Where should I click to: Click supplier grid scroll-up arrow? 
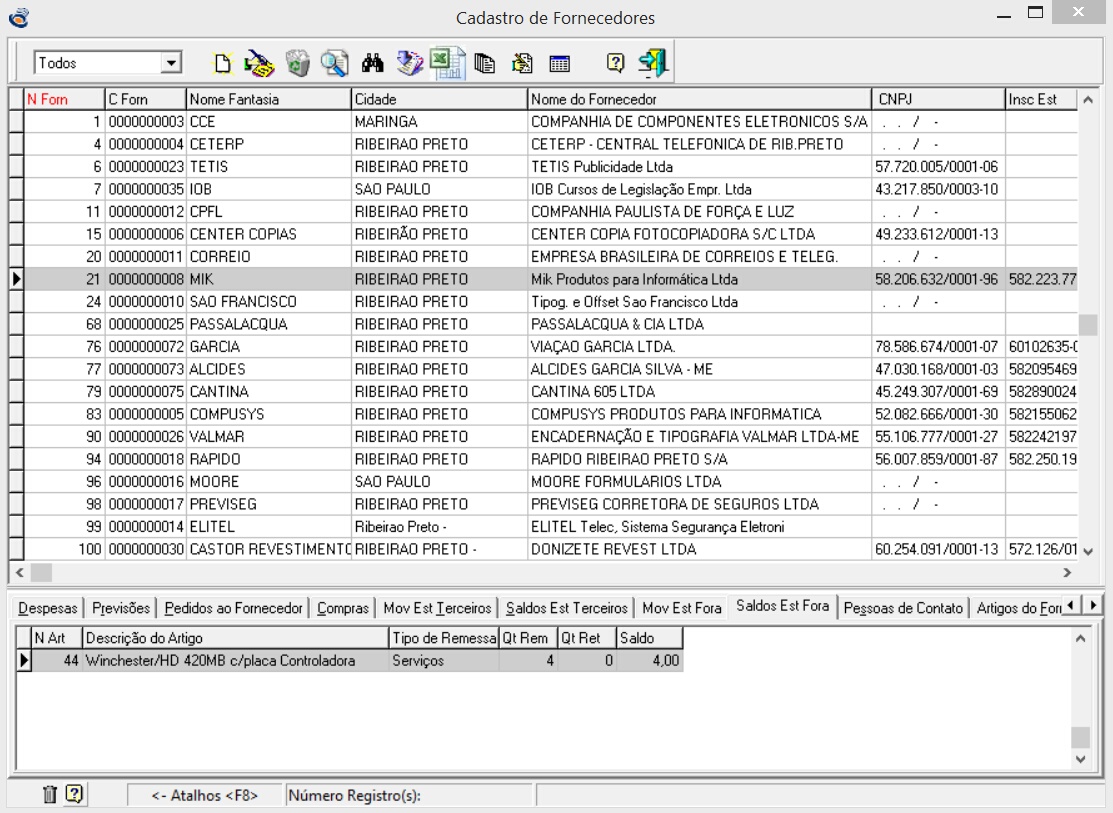(x=1087, y=100)
